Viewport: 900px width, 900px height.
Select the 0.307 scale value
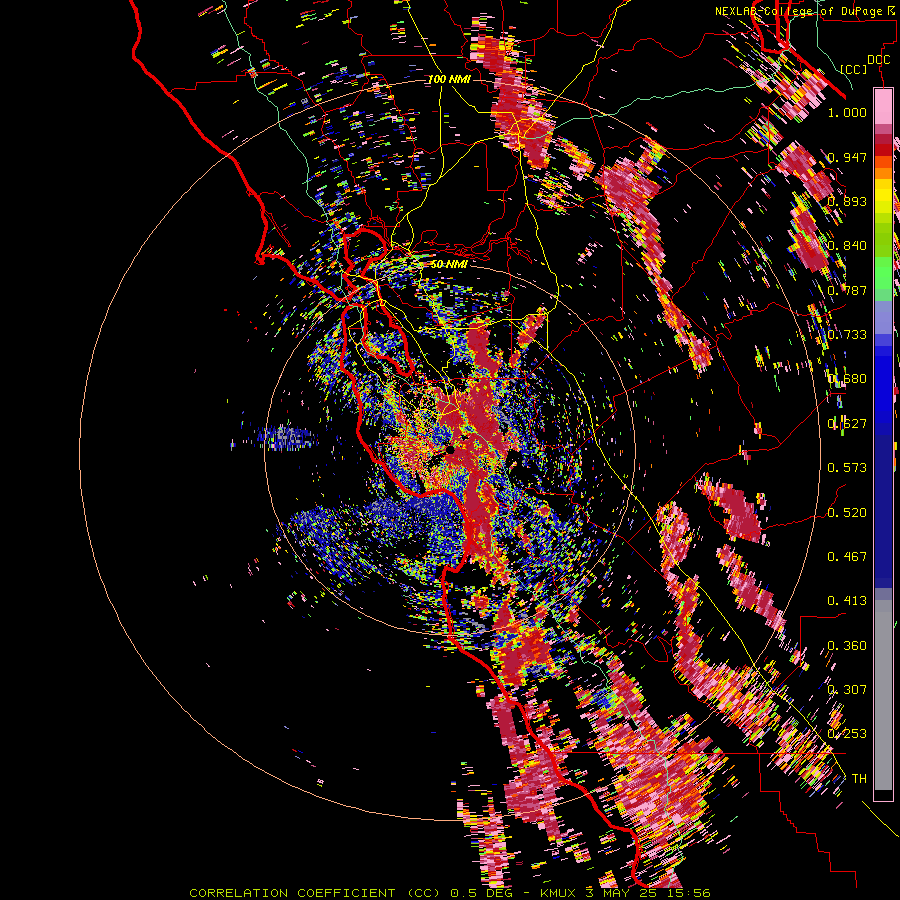coord(847,690)
